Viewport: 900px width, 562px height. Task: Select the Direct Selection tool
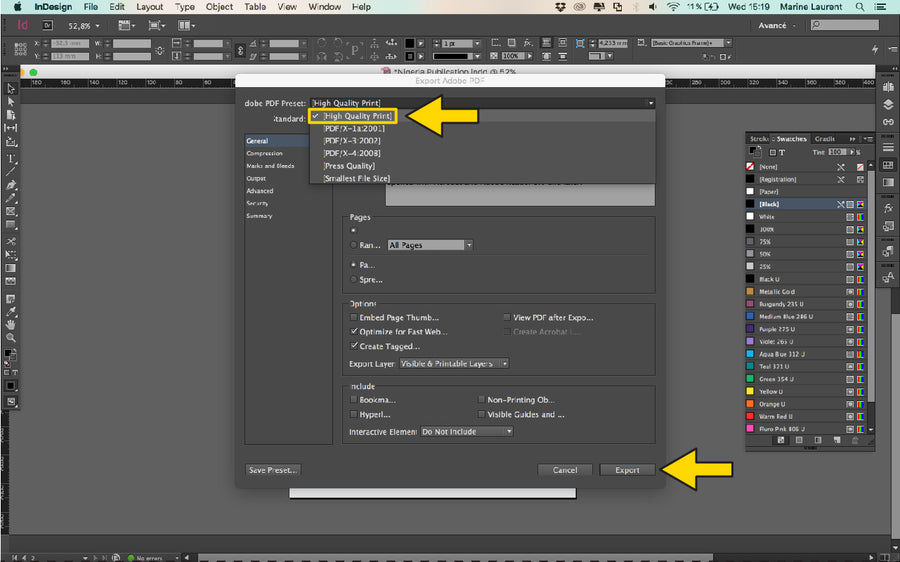[x=11, y=102]
